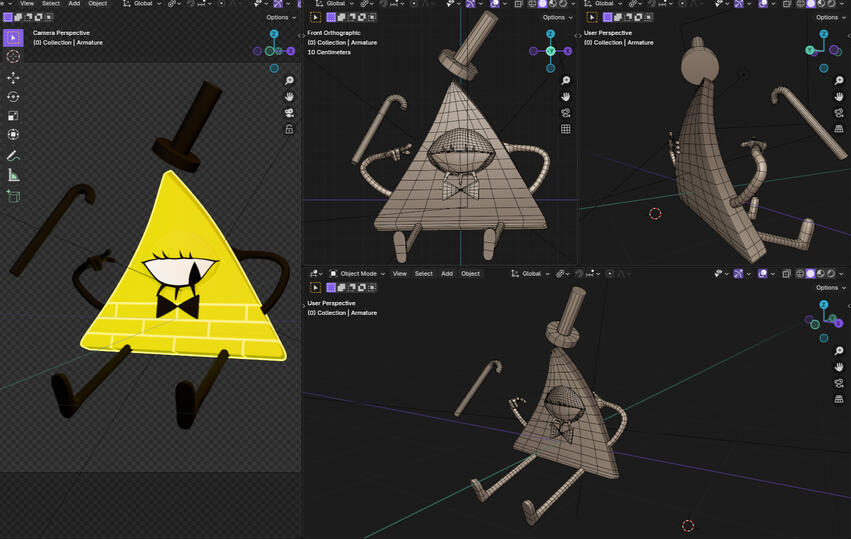
Task: Select the Measure tool
Action: (x=13, y=175)
